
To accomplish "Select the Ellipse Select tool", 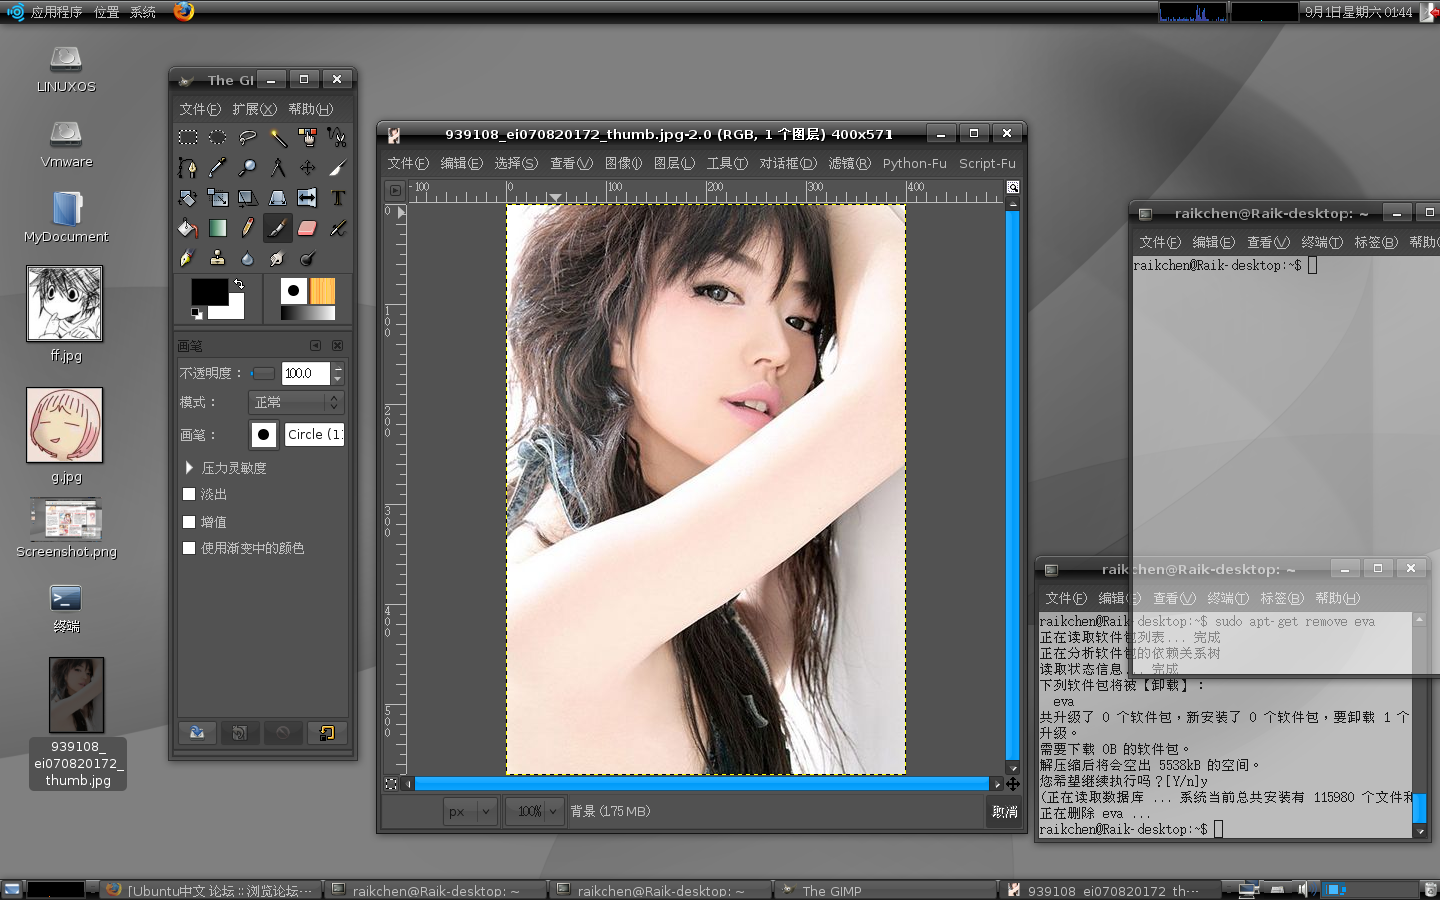I will [218, 137].
